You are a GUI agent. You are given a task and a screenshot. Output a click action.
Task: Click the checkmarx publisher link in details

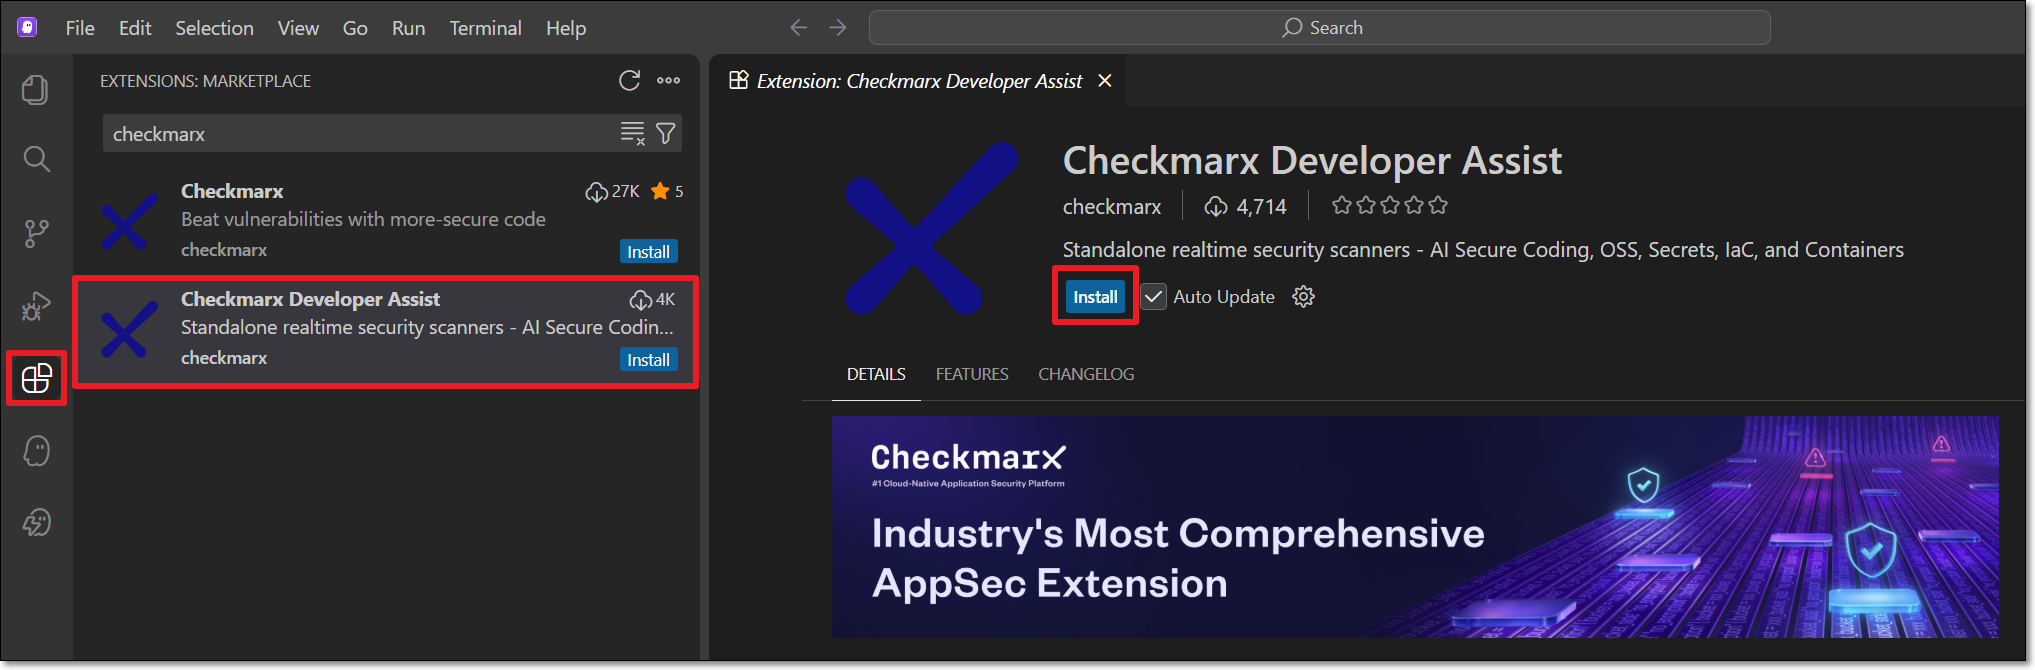pos(1111,207)
